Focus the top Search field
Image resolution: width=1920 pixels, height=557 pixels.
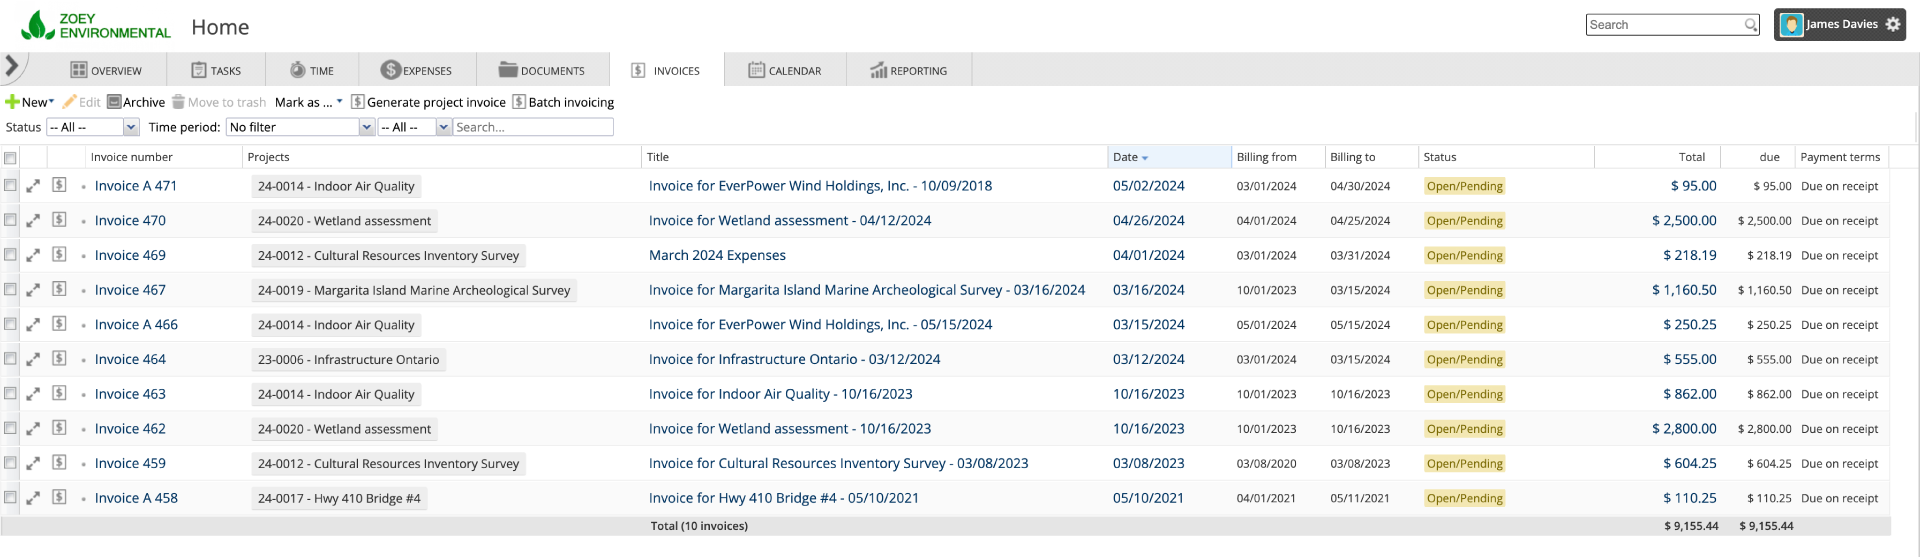coord(1665,25)
